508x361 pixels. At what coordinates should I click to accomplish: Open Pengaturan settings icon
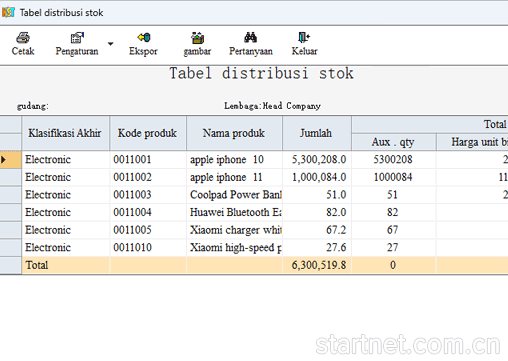[77, 38]
